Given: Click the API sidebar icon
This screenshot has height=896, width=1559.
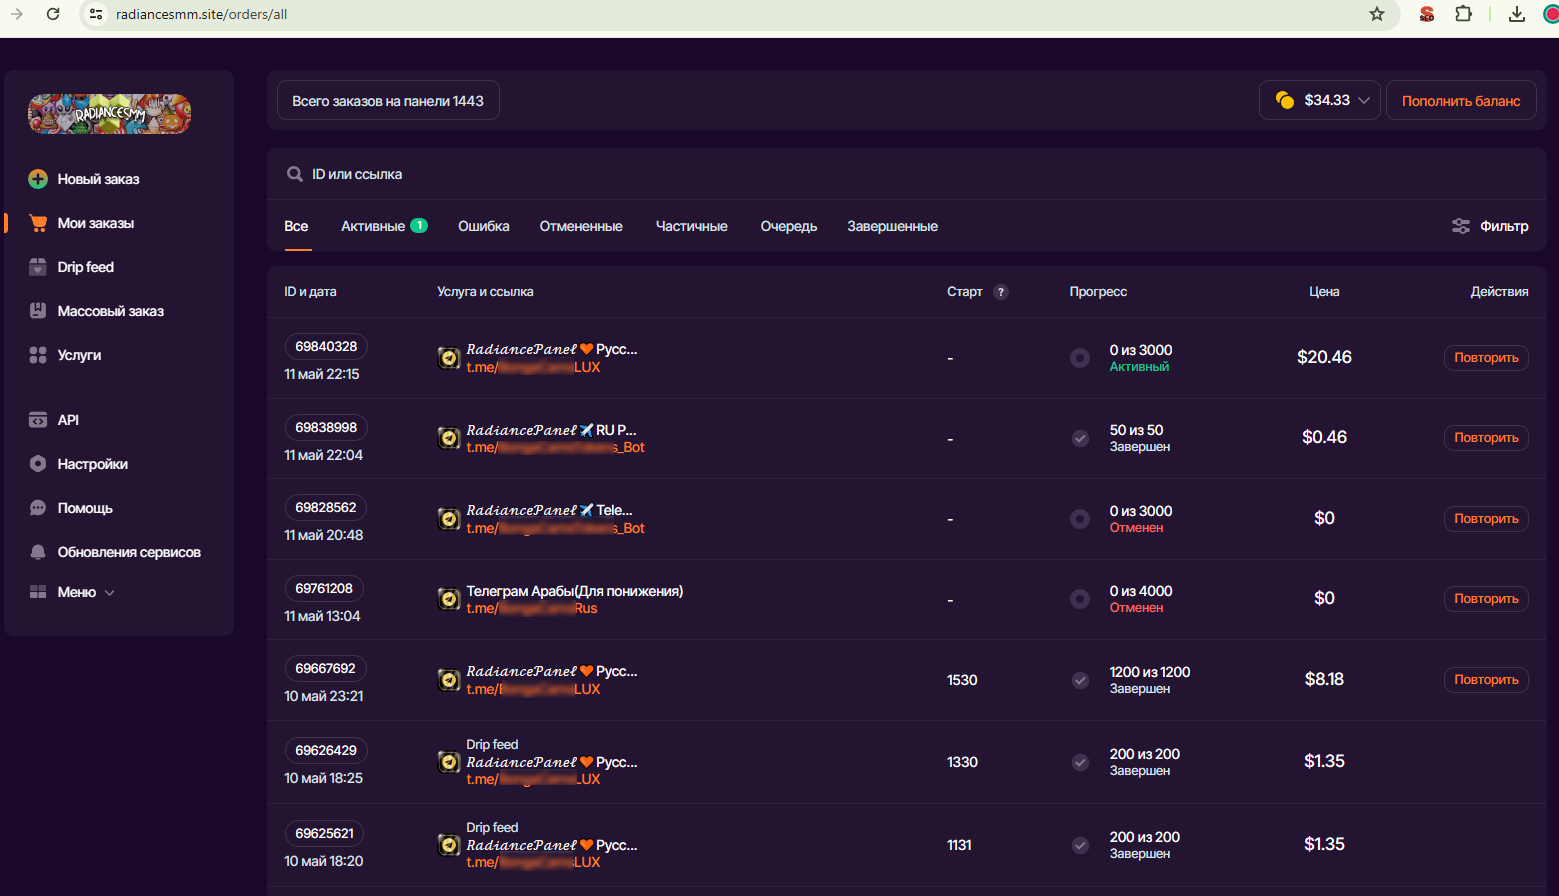Looking at the screenshot, I should [38, 420].
